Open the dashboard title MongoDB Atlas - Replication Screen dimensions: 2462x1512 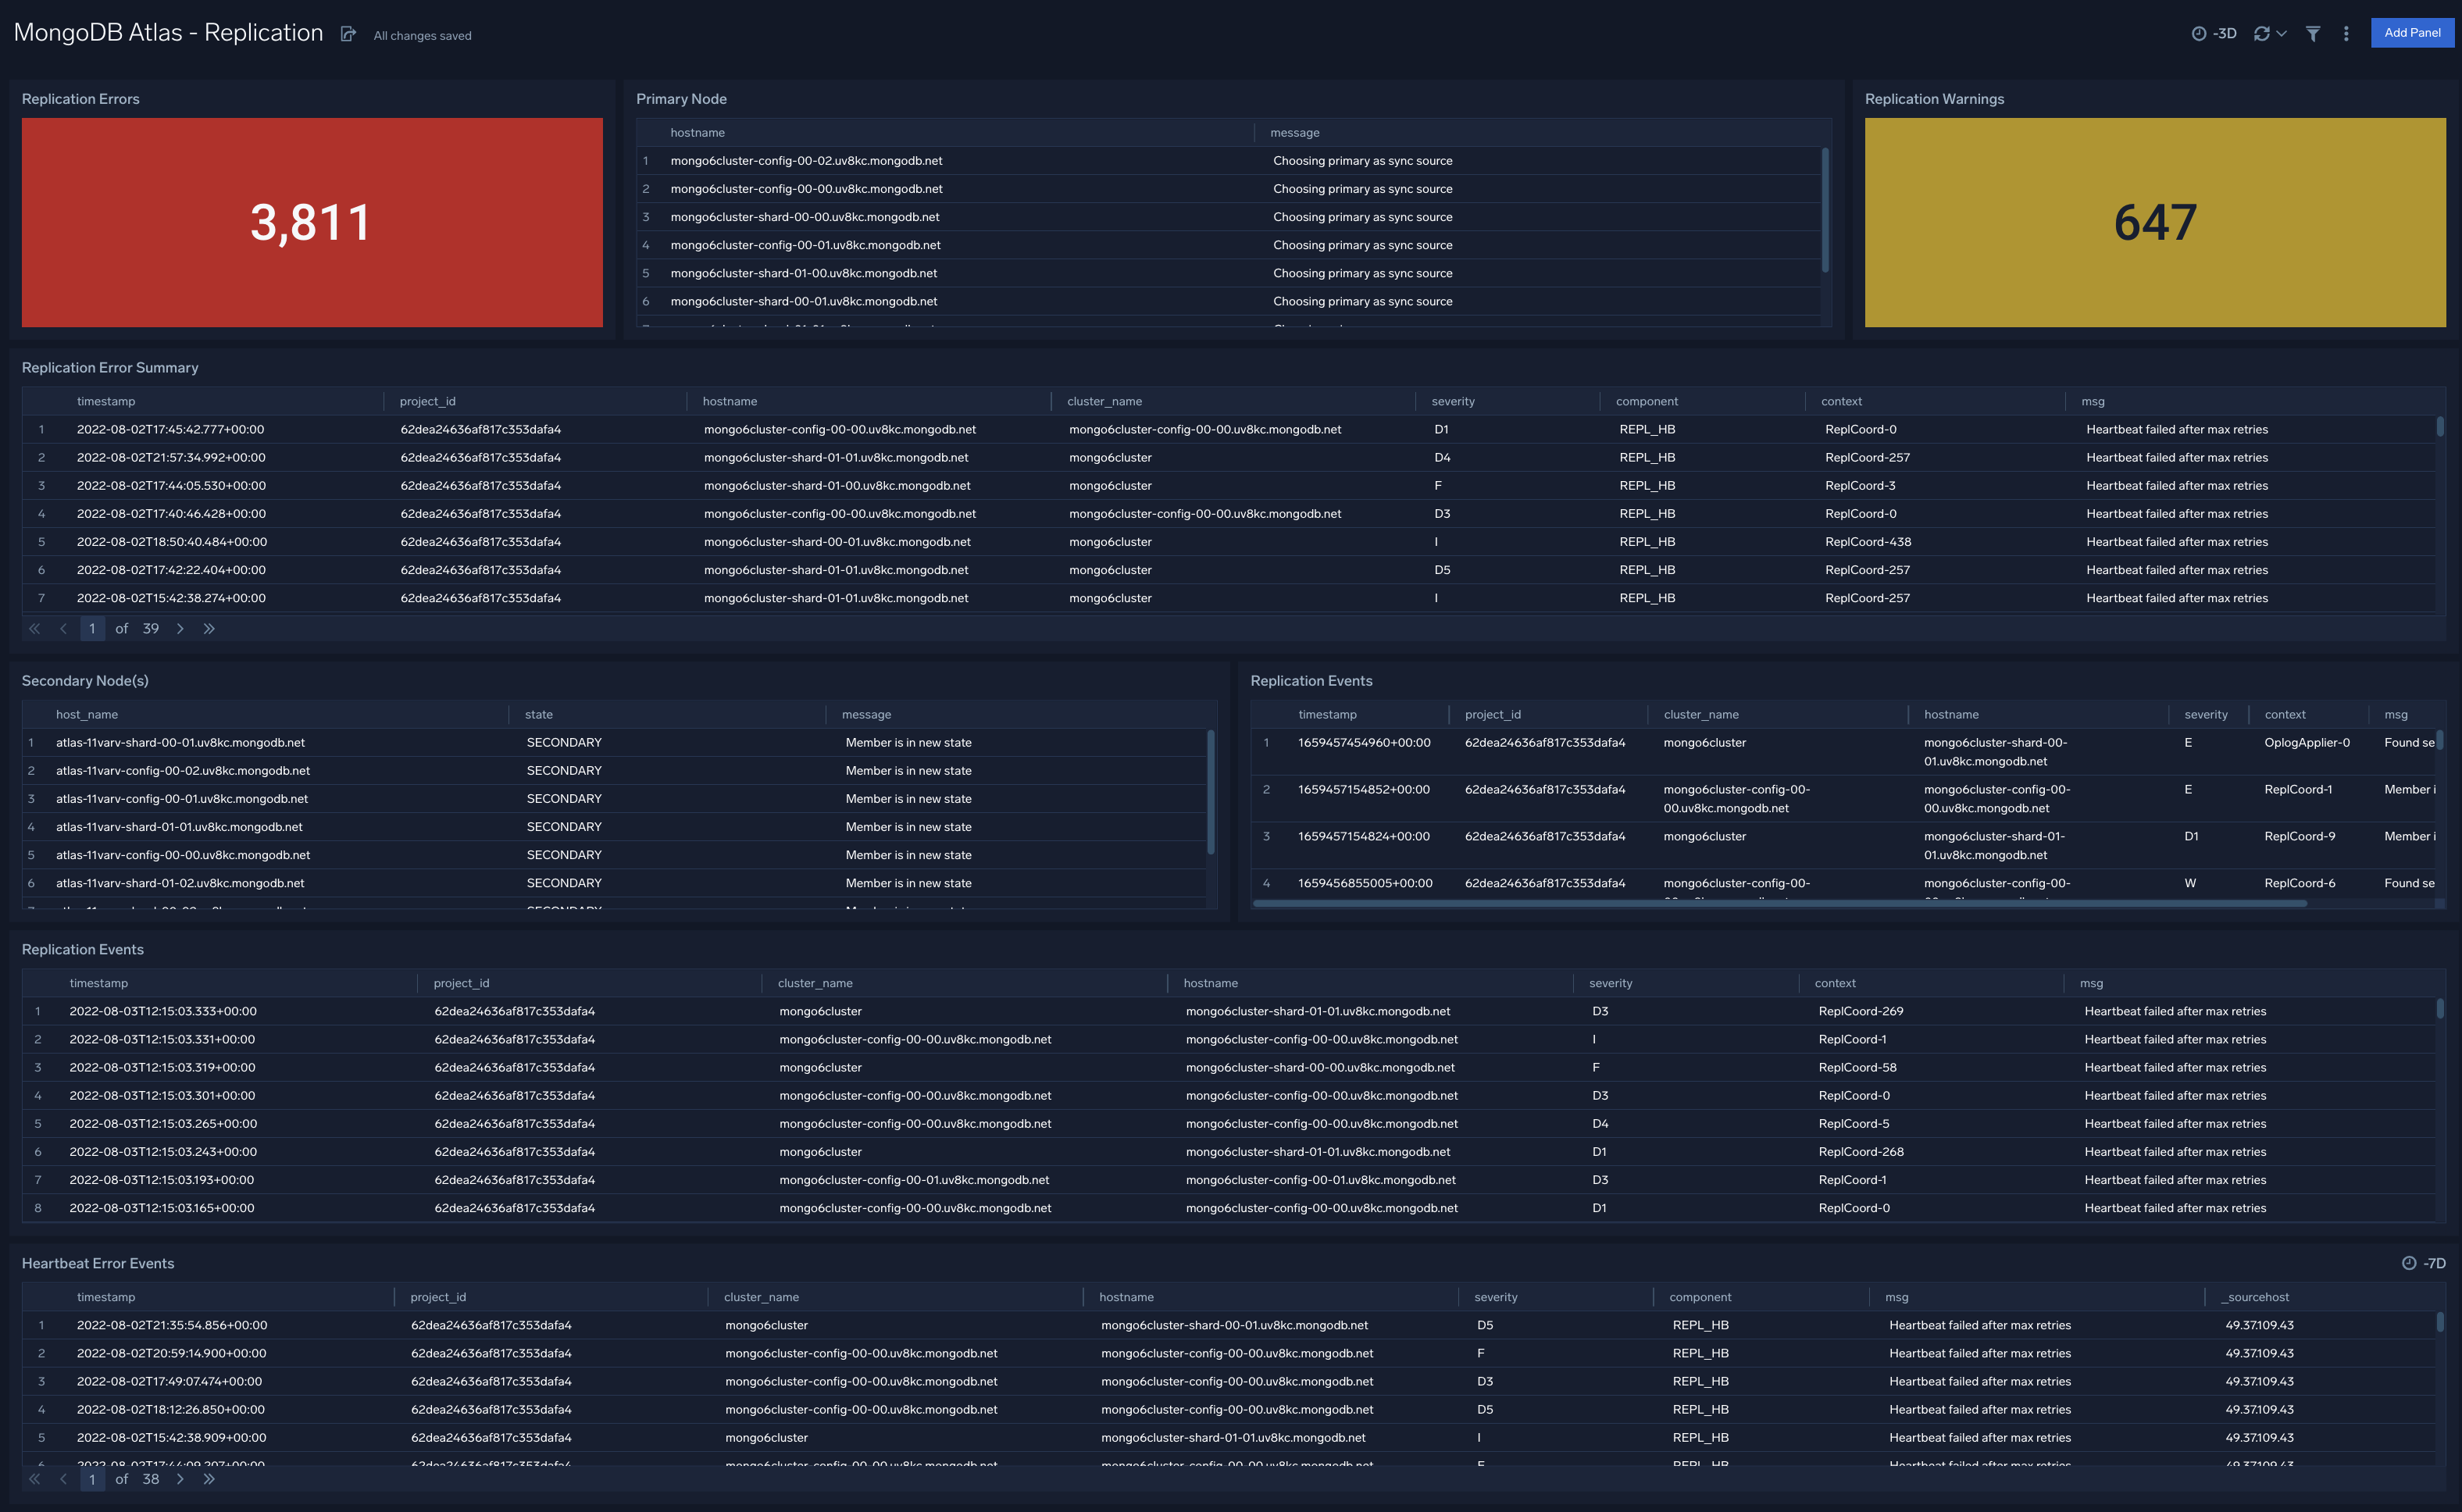[x=167, y=32]
